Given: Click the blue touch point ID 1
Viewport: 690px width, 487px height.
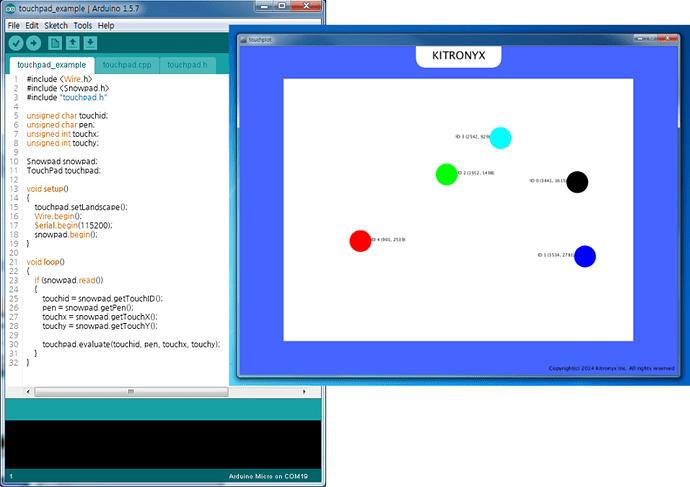Looking at the screenshot, I should pos(585,256).
